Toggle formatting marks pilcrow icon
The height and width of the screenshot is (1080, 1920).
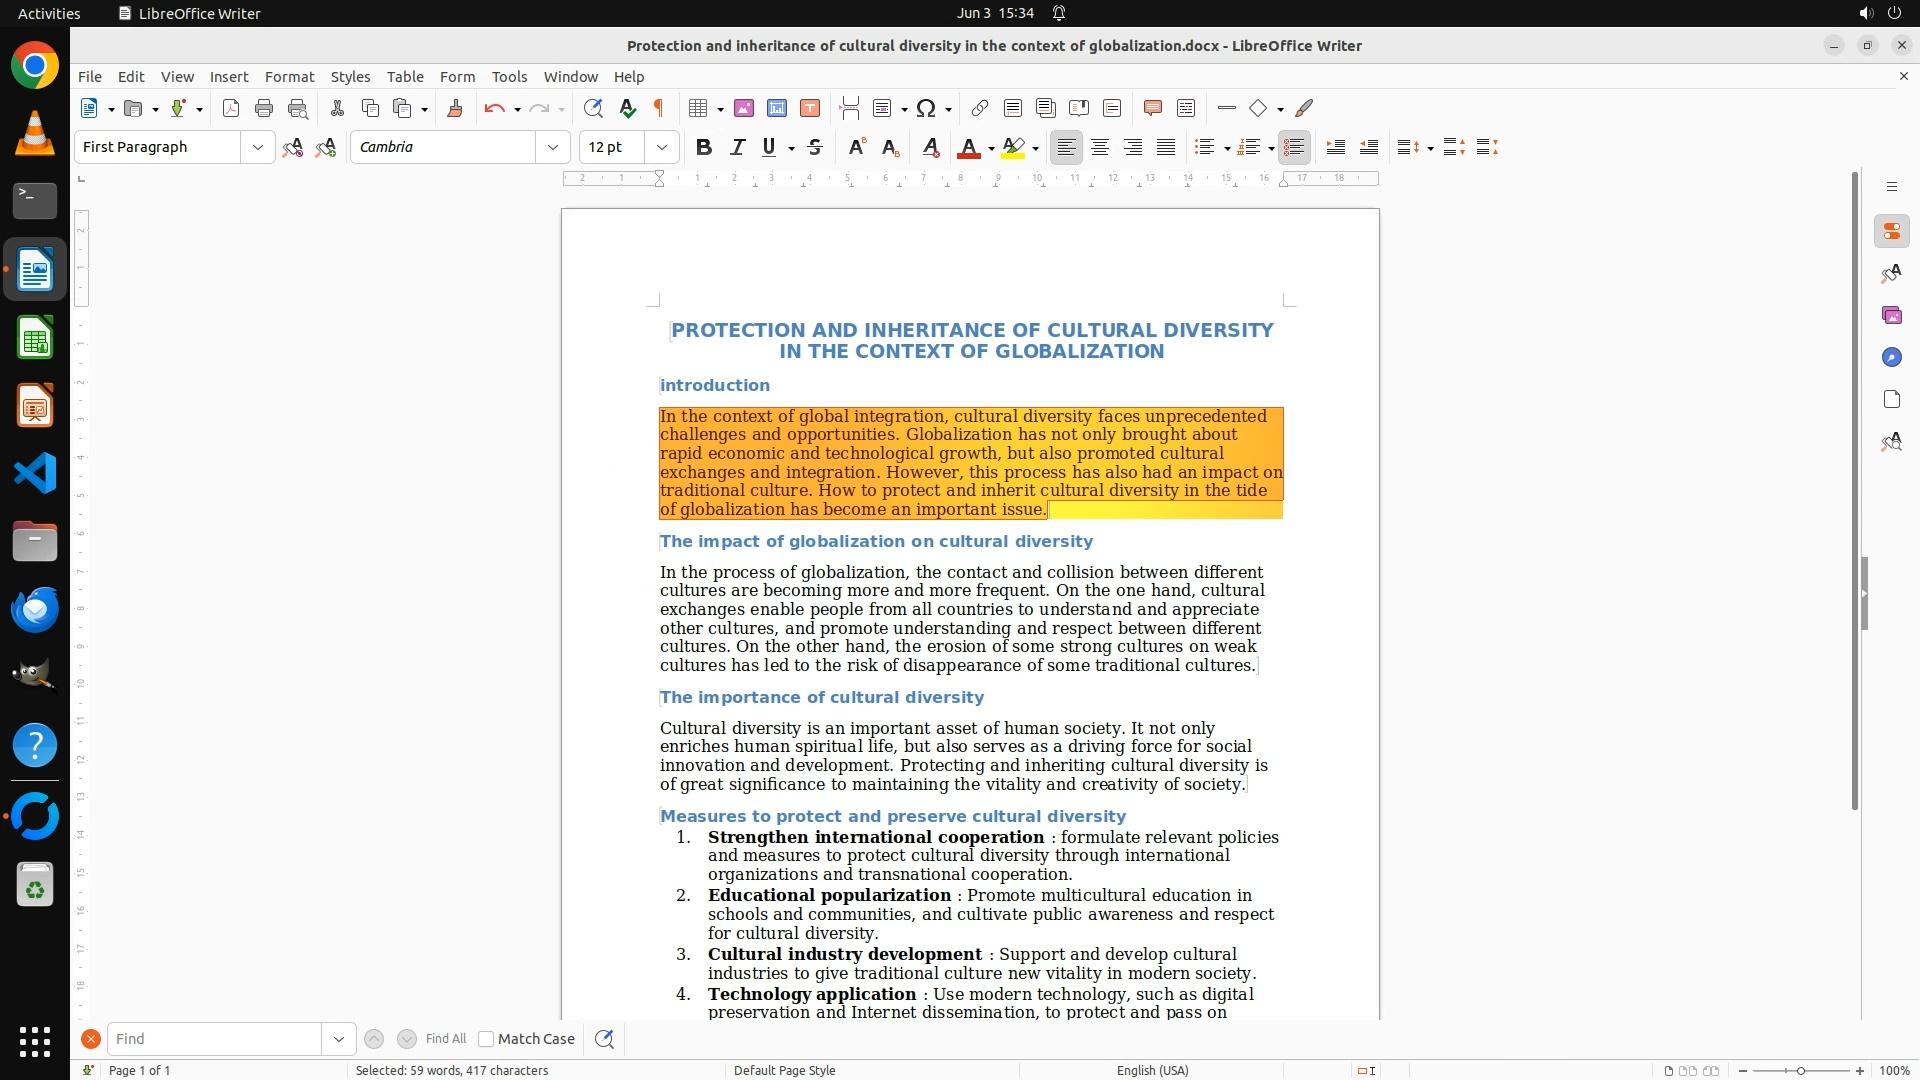659,108
